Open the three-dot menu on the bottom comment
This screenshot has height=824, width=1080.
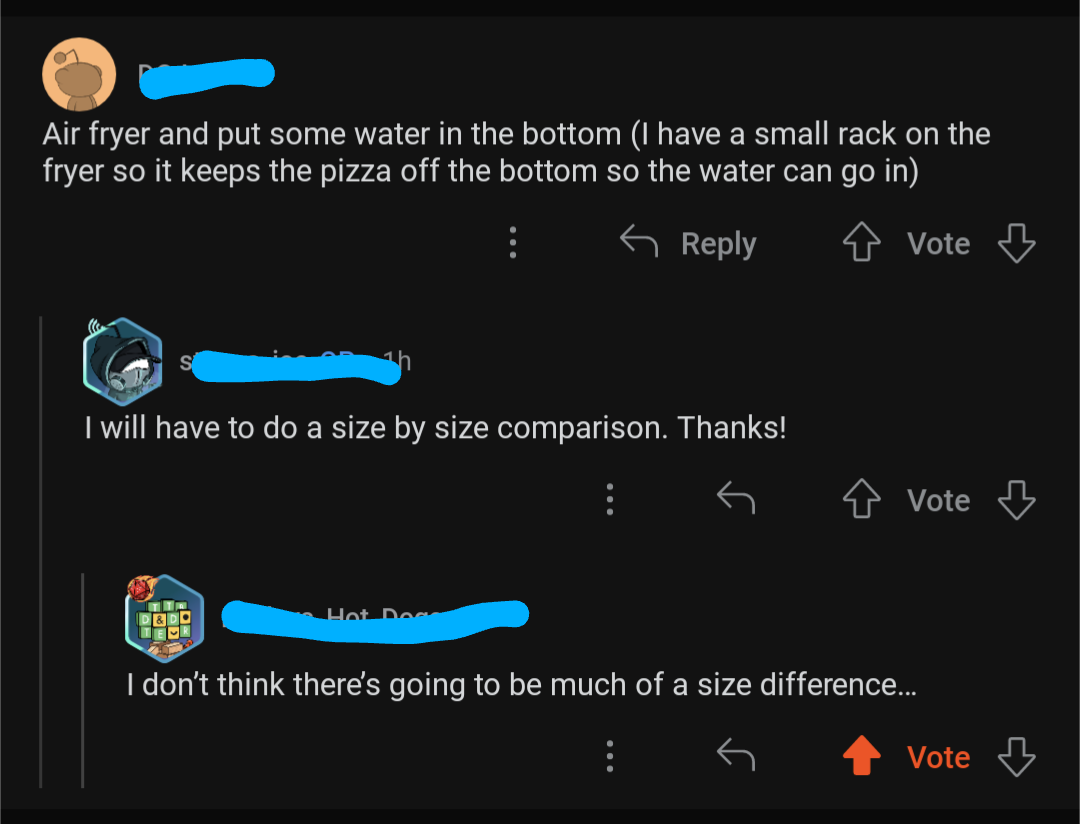(610, 757)
